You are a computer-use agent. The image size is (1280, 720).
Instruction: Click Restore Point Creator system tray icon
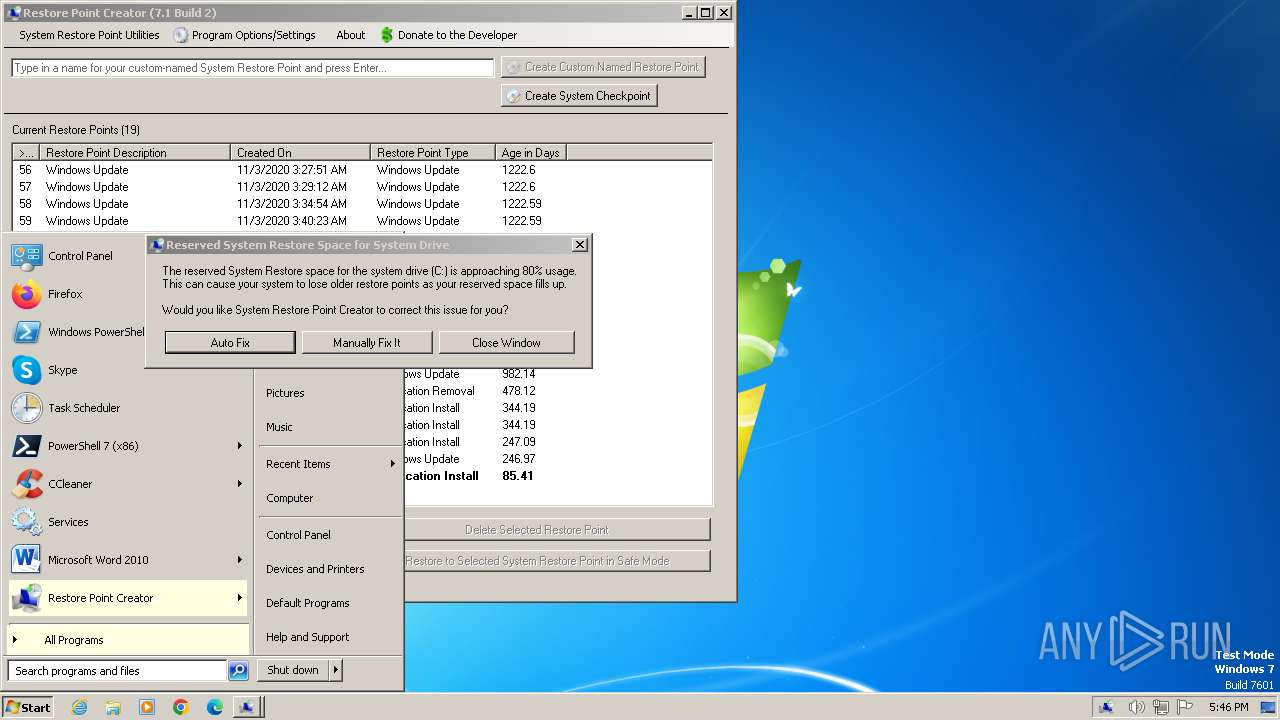click(1107, 707)
